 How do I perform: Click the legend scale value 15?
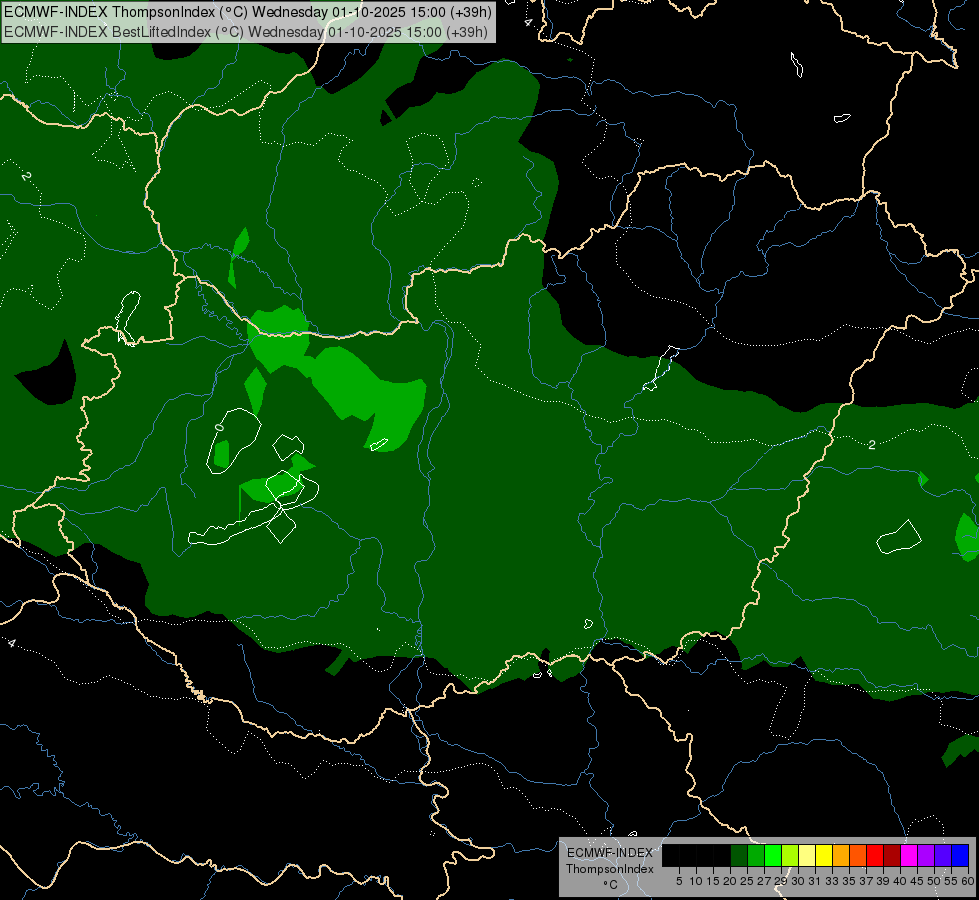pos(713,881)
